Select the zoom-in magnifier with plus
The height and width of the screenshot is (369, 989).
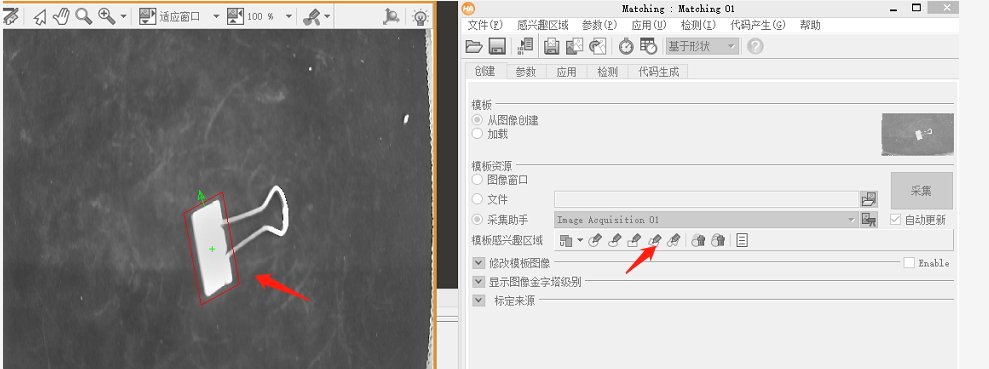coord(107,16)
